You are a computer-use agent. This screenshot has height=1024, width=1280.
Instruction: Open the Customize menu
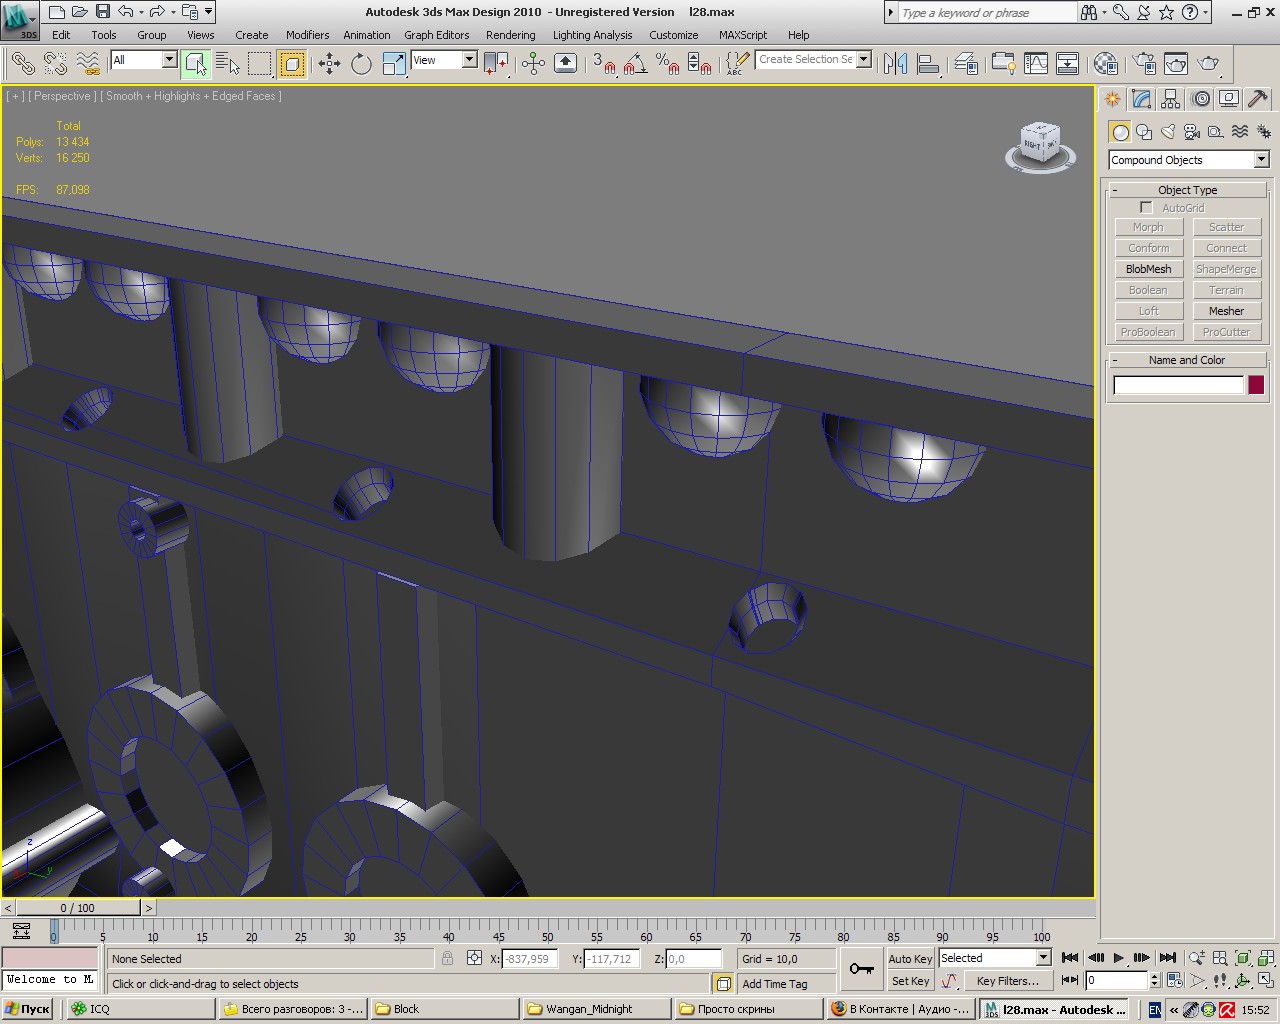[674, 34]
